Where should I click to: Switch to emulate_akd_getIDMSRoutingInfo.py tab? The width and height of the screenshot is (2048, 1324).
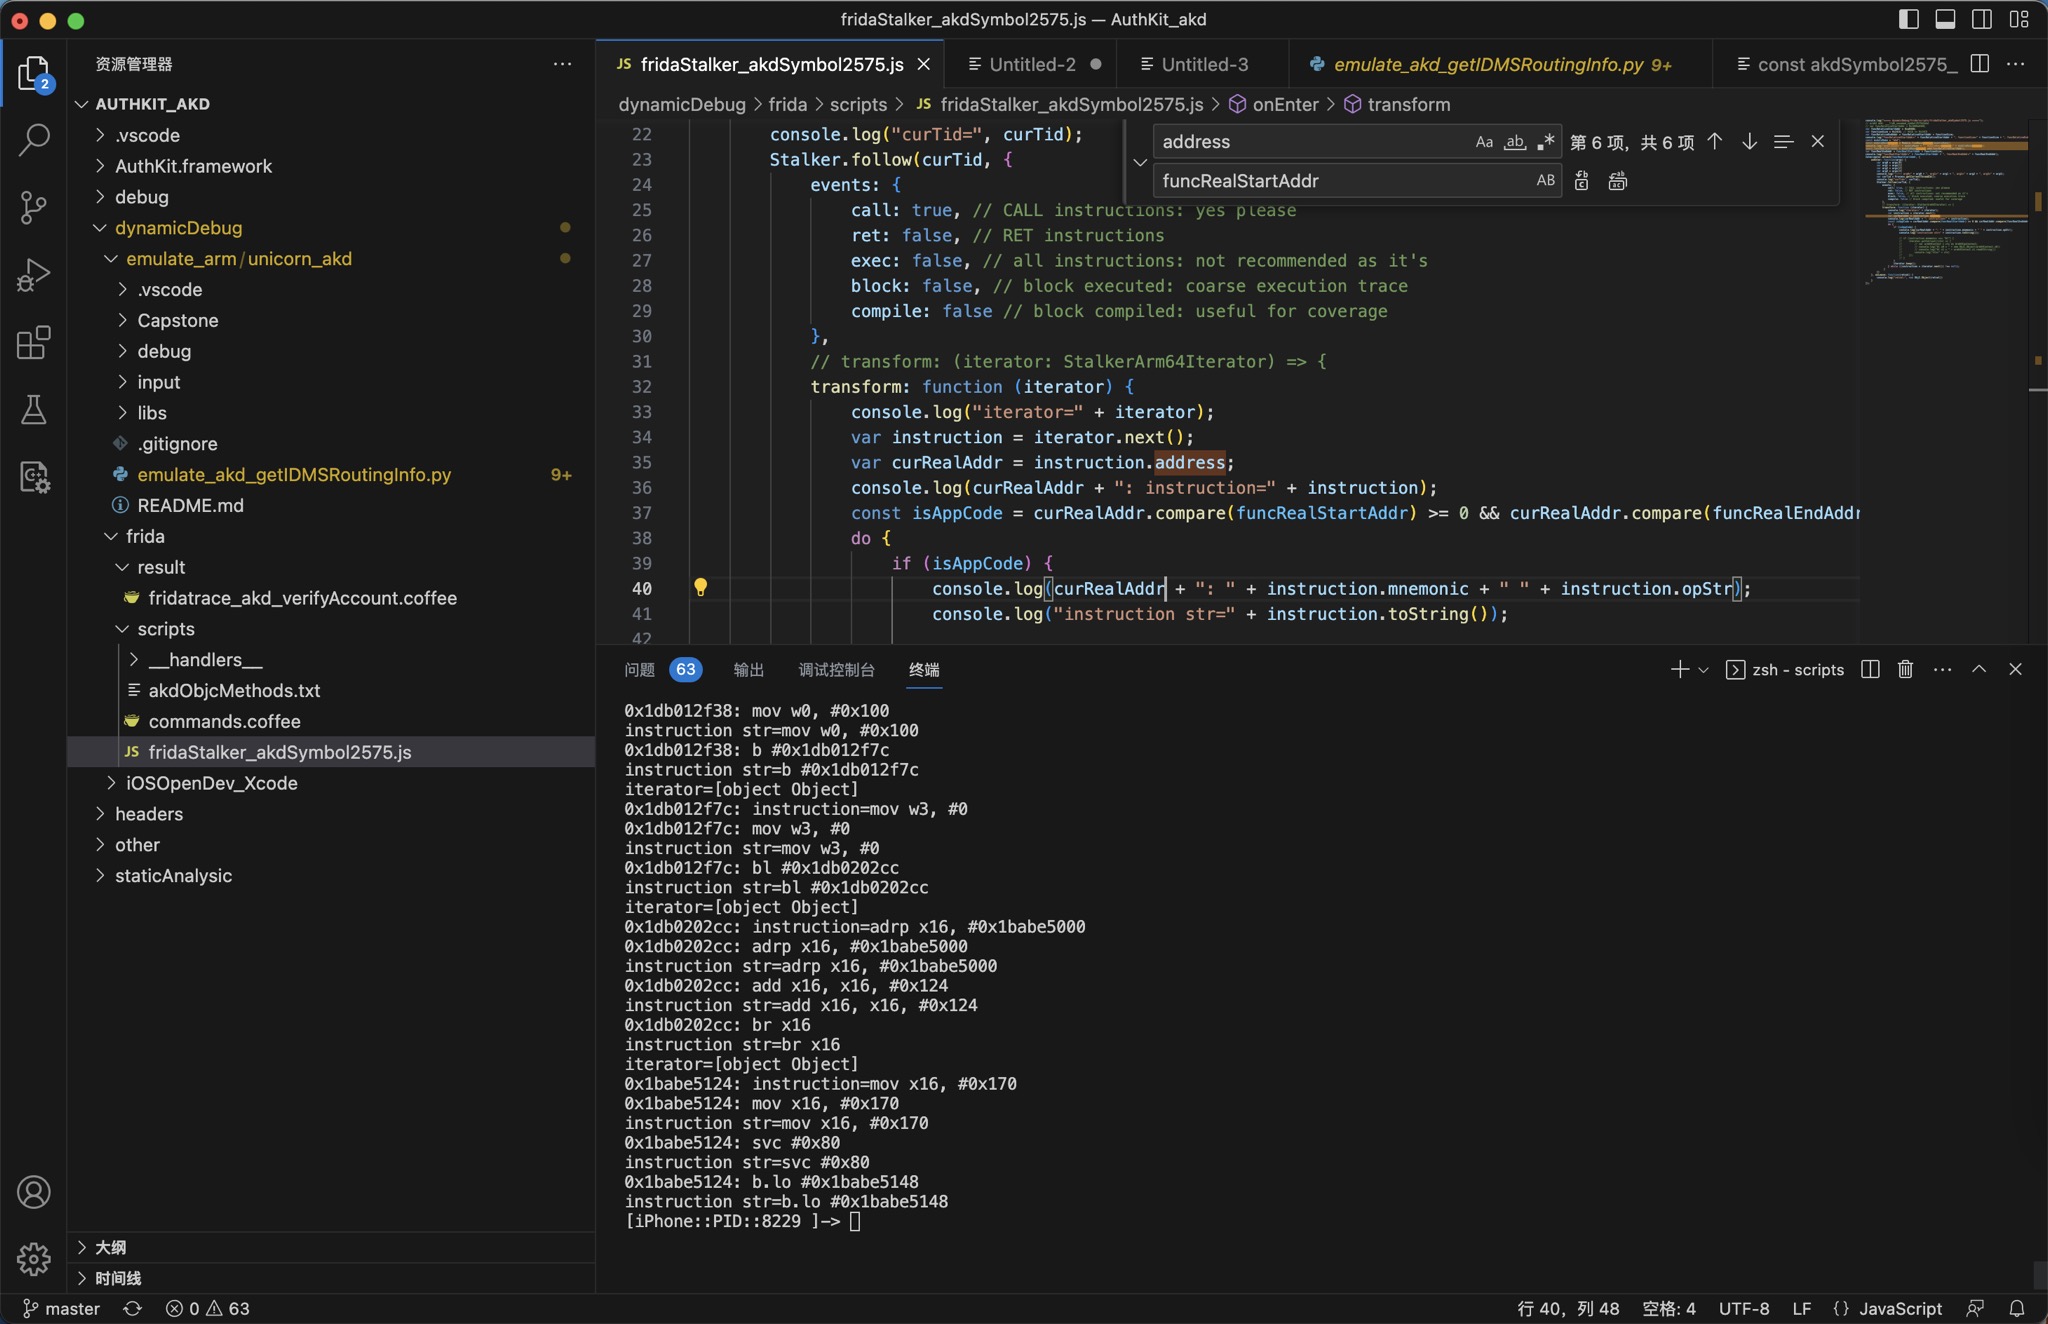tap(1488, 64)
